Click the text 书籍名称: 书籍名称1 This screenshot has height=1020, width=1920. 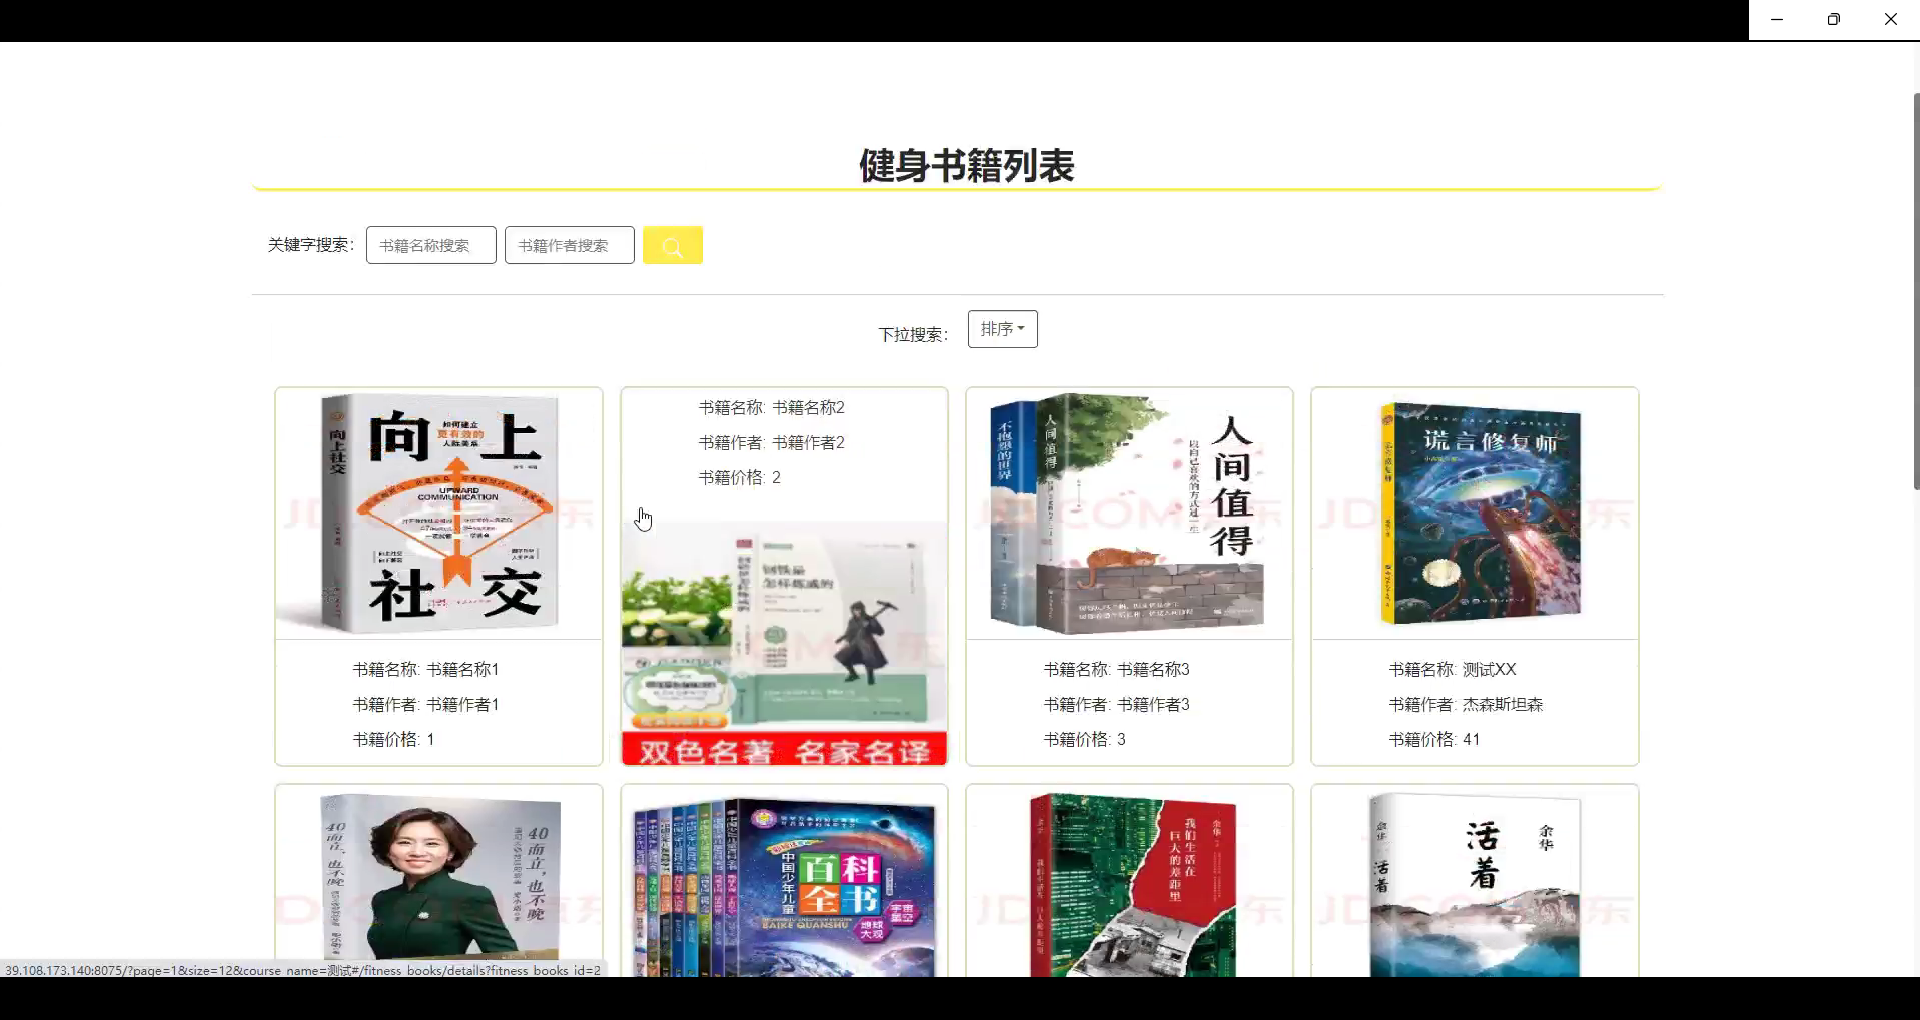click(425, 669)
